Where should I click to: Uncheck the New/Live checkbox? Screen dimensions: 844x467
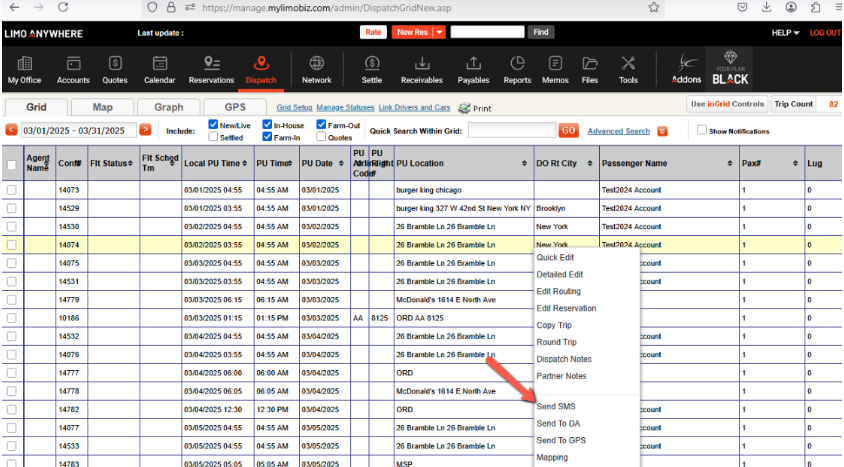point(213,125)
